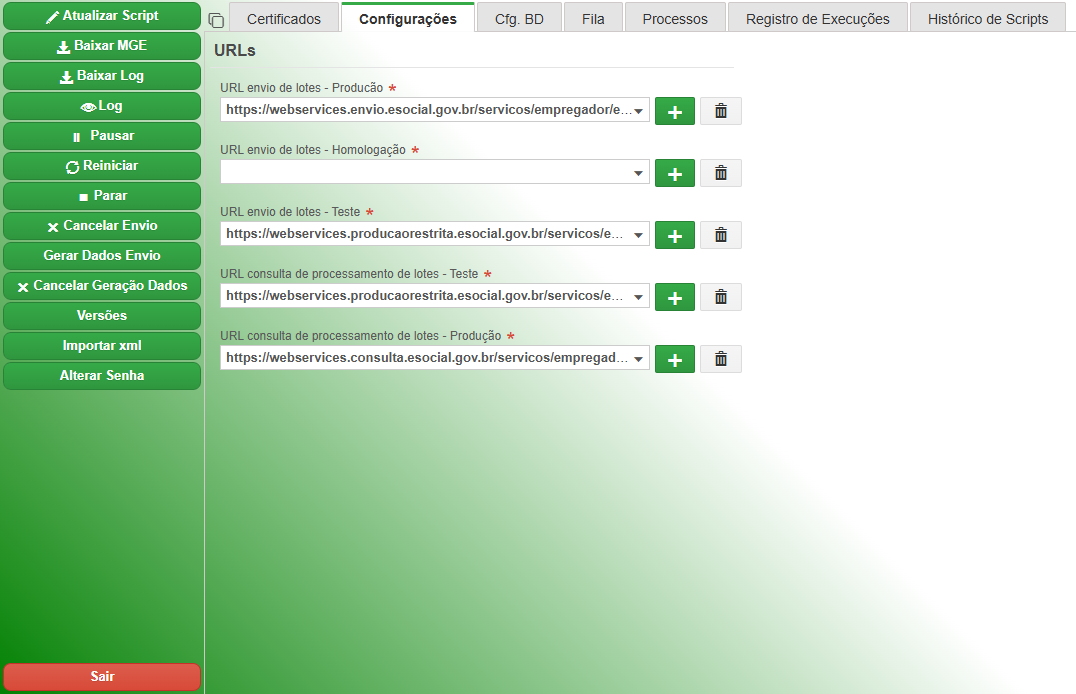The image size is (1076, 694).
Task: Expand the envio de lotes Teste dropdown arrow
Action: click(x=638, y=235)
